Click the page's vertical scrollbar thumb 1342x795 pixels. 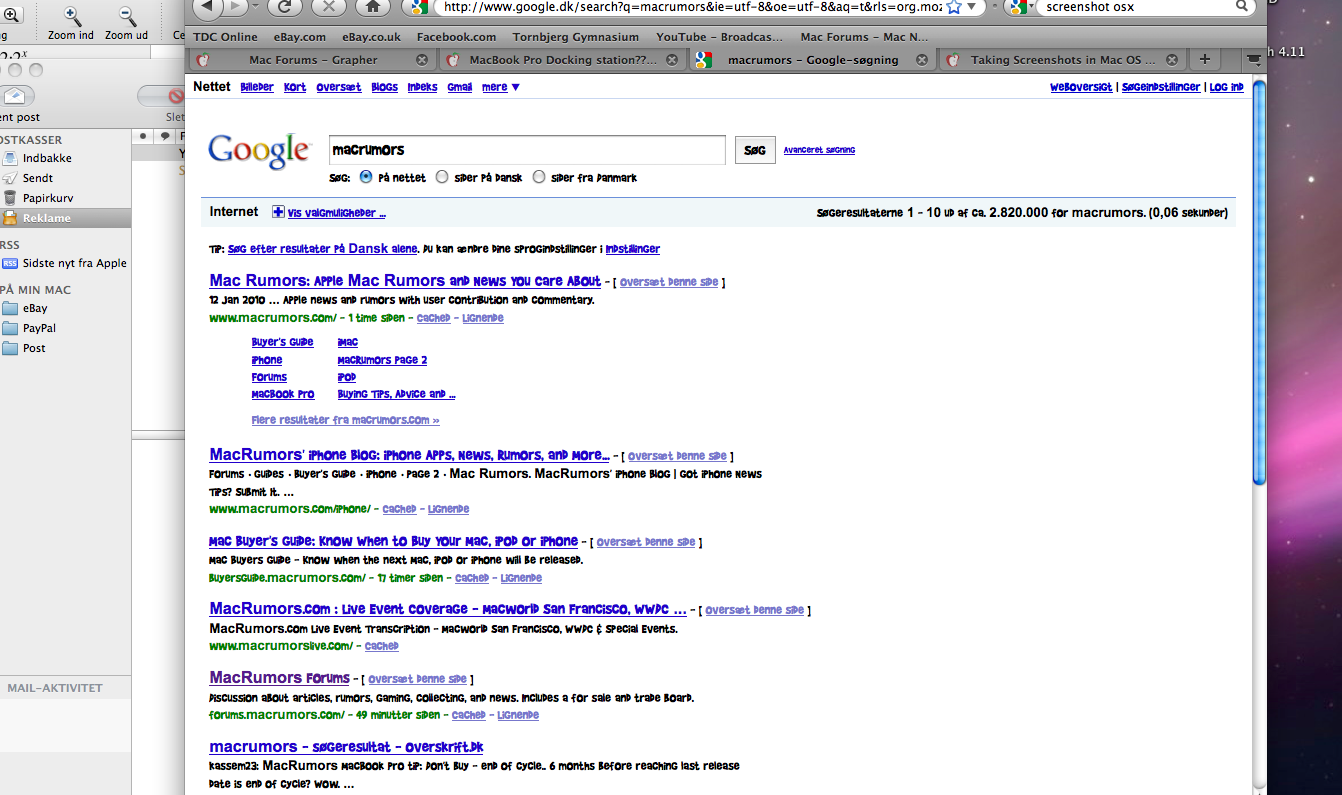[1259, 283]
